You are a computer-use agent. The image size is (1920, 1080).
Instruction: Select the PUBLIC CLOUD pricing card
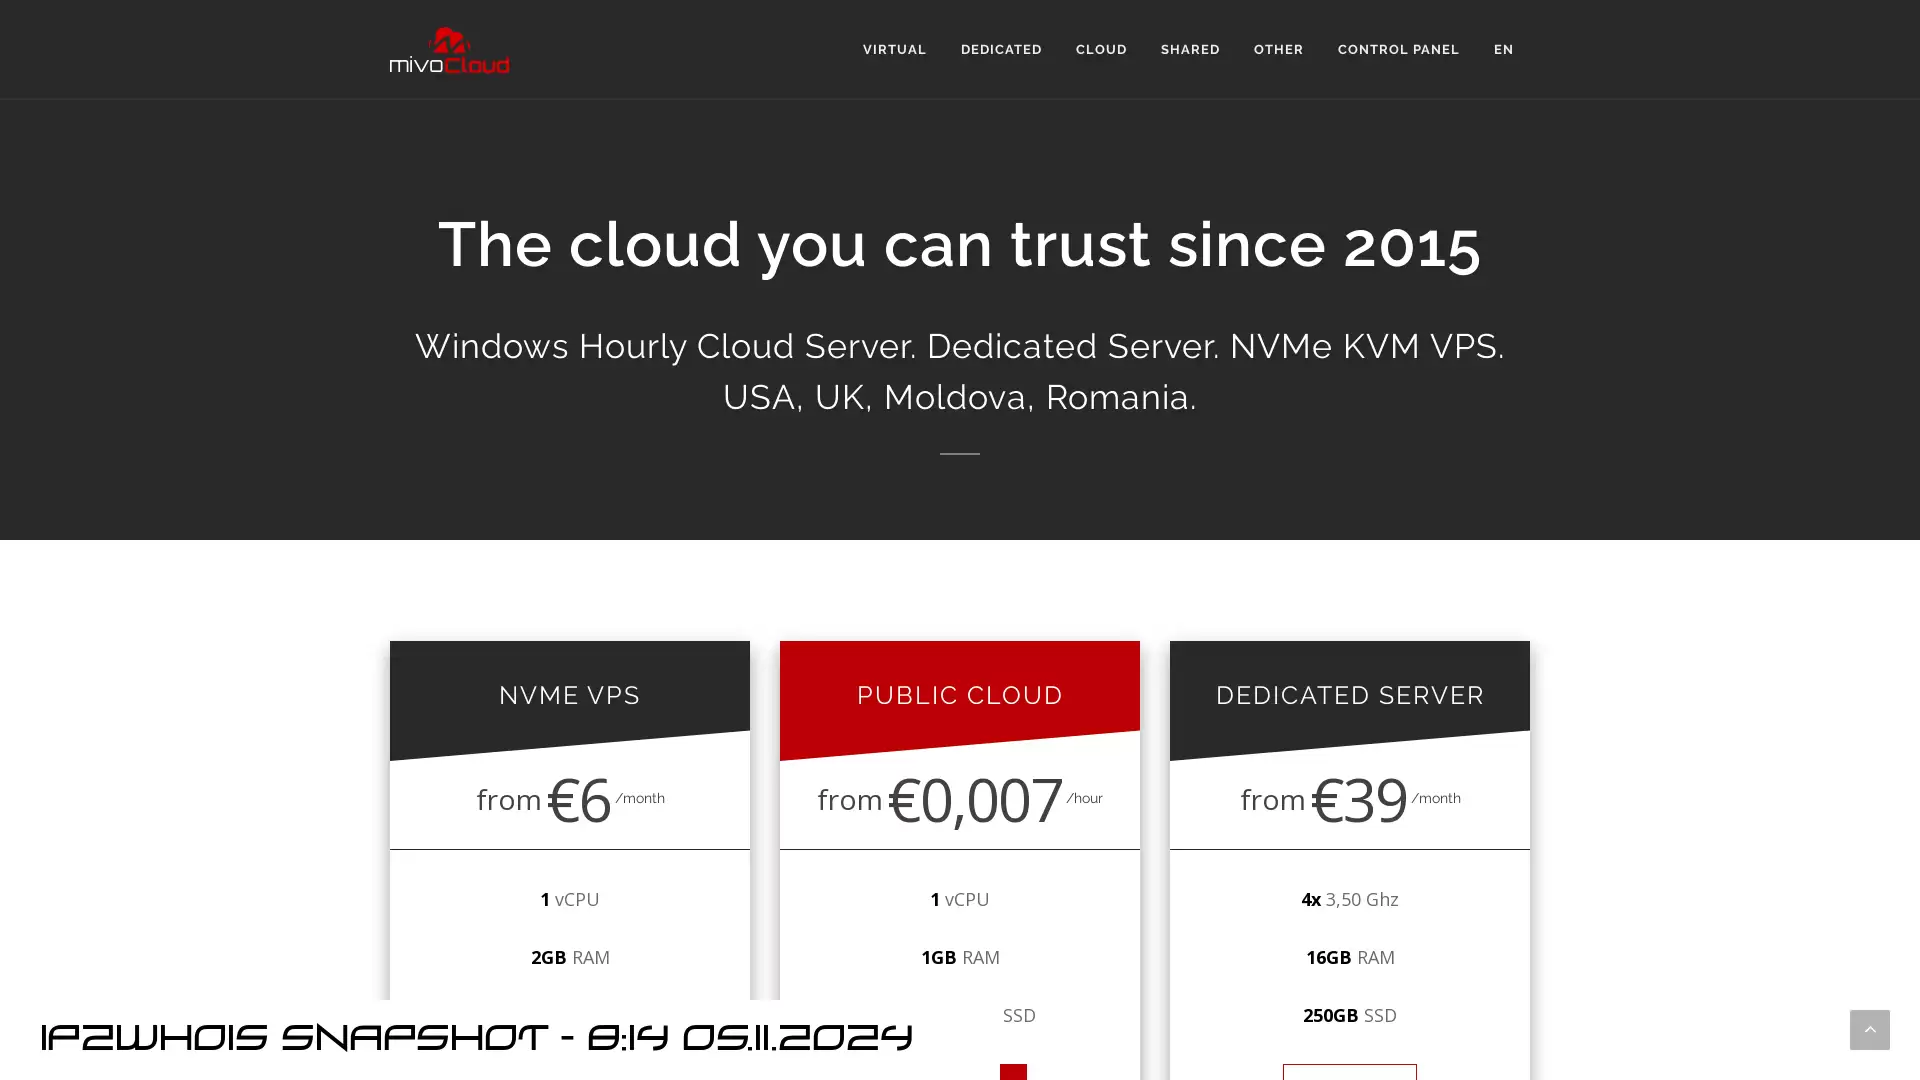click(x=959, y=858)
